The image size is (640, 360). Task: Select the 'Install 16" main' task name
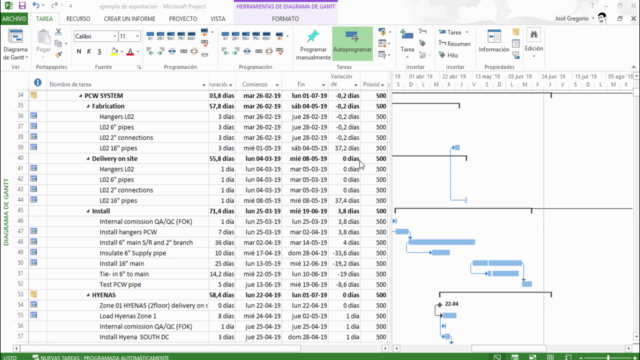pos(122,264)
